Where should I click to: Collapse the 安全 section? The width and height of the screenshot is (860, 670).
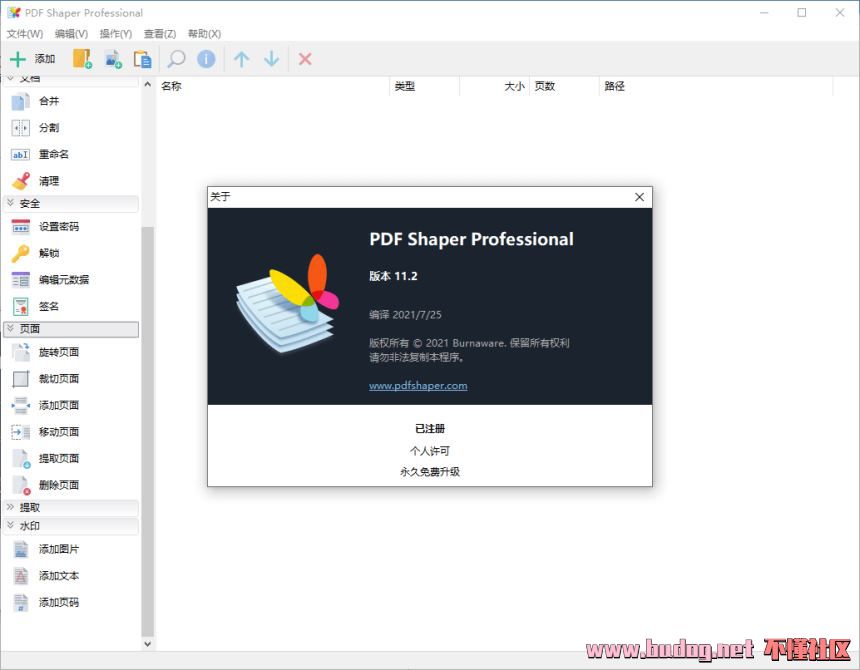[x=71, y=203]
